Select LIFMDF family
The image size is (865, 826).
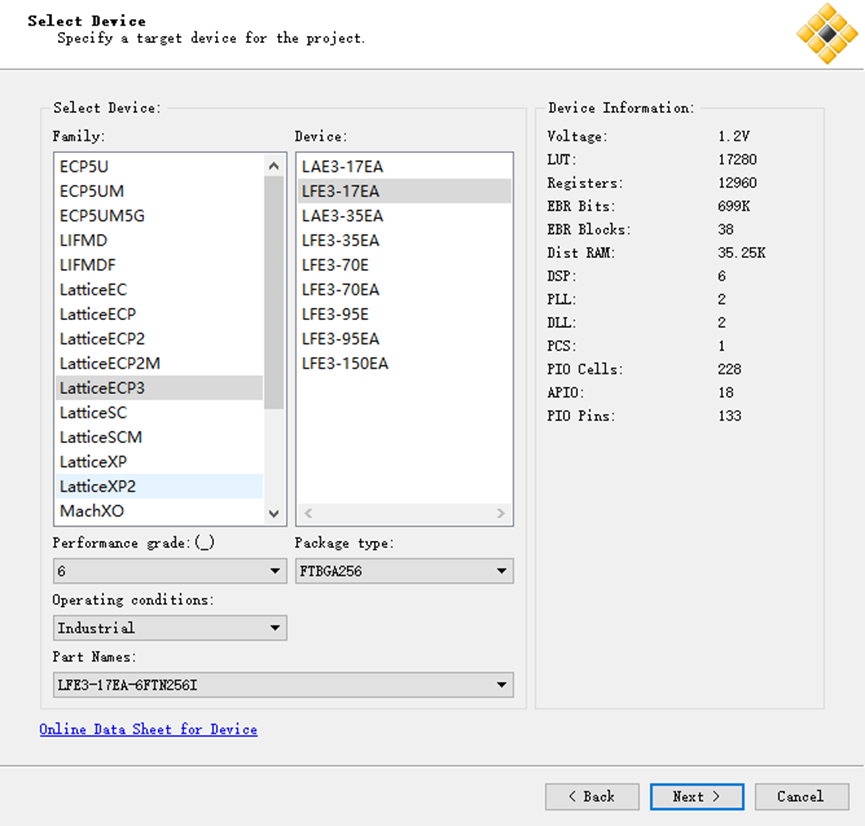[159, 265]
